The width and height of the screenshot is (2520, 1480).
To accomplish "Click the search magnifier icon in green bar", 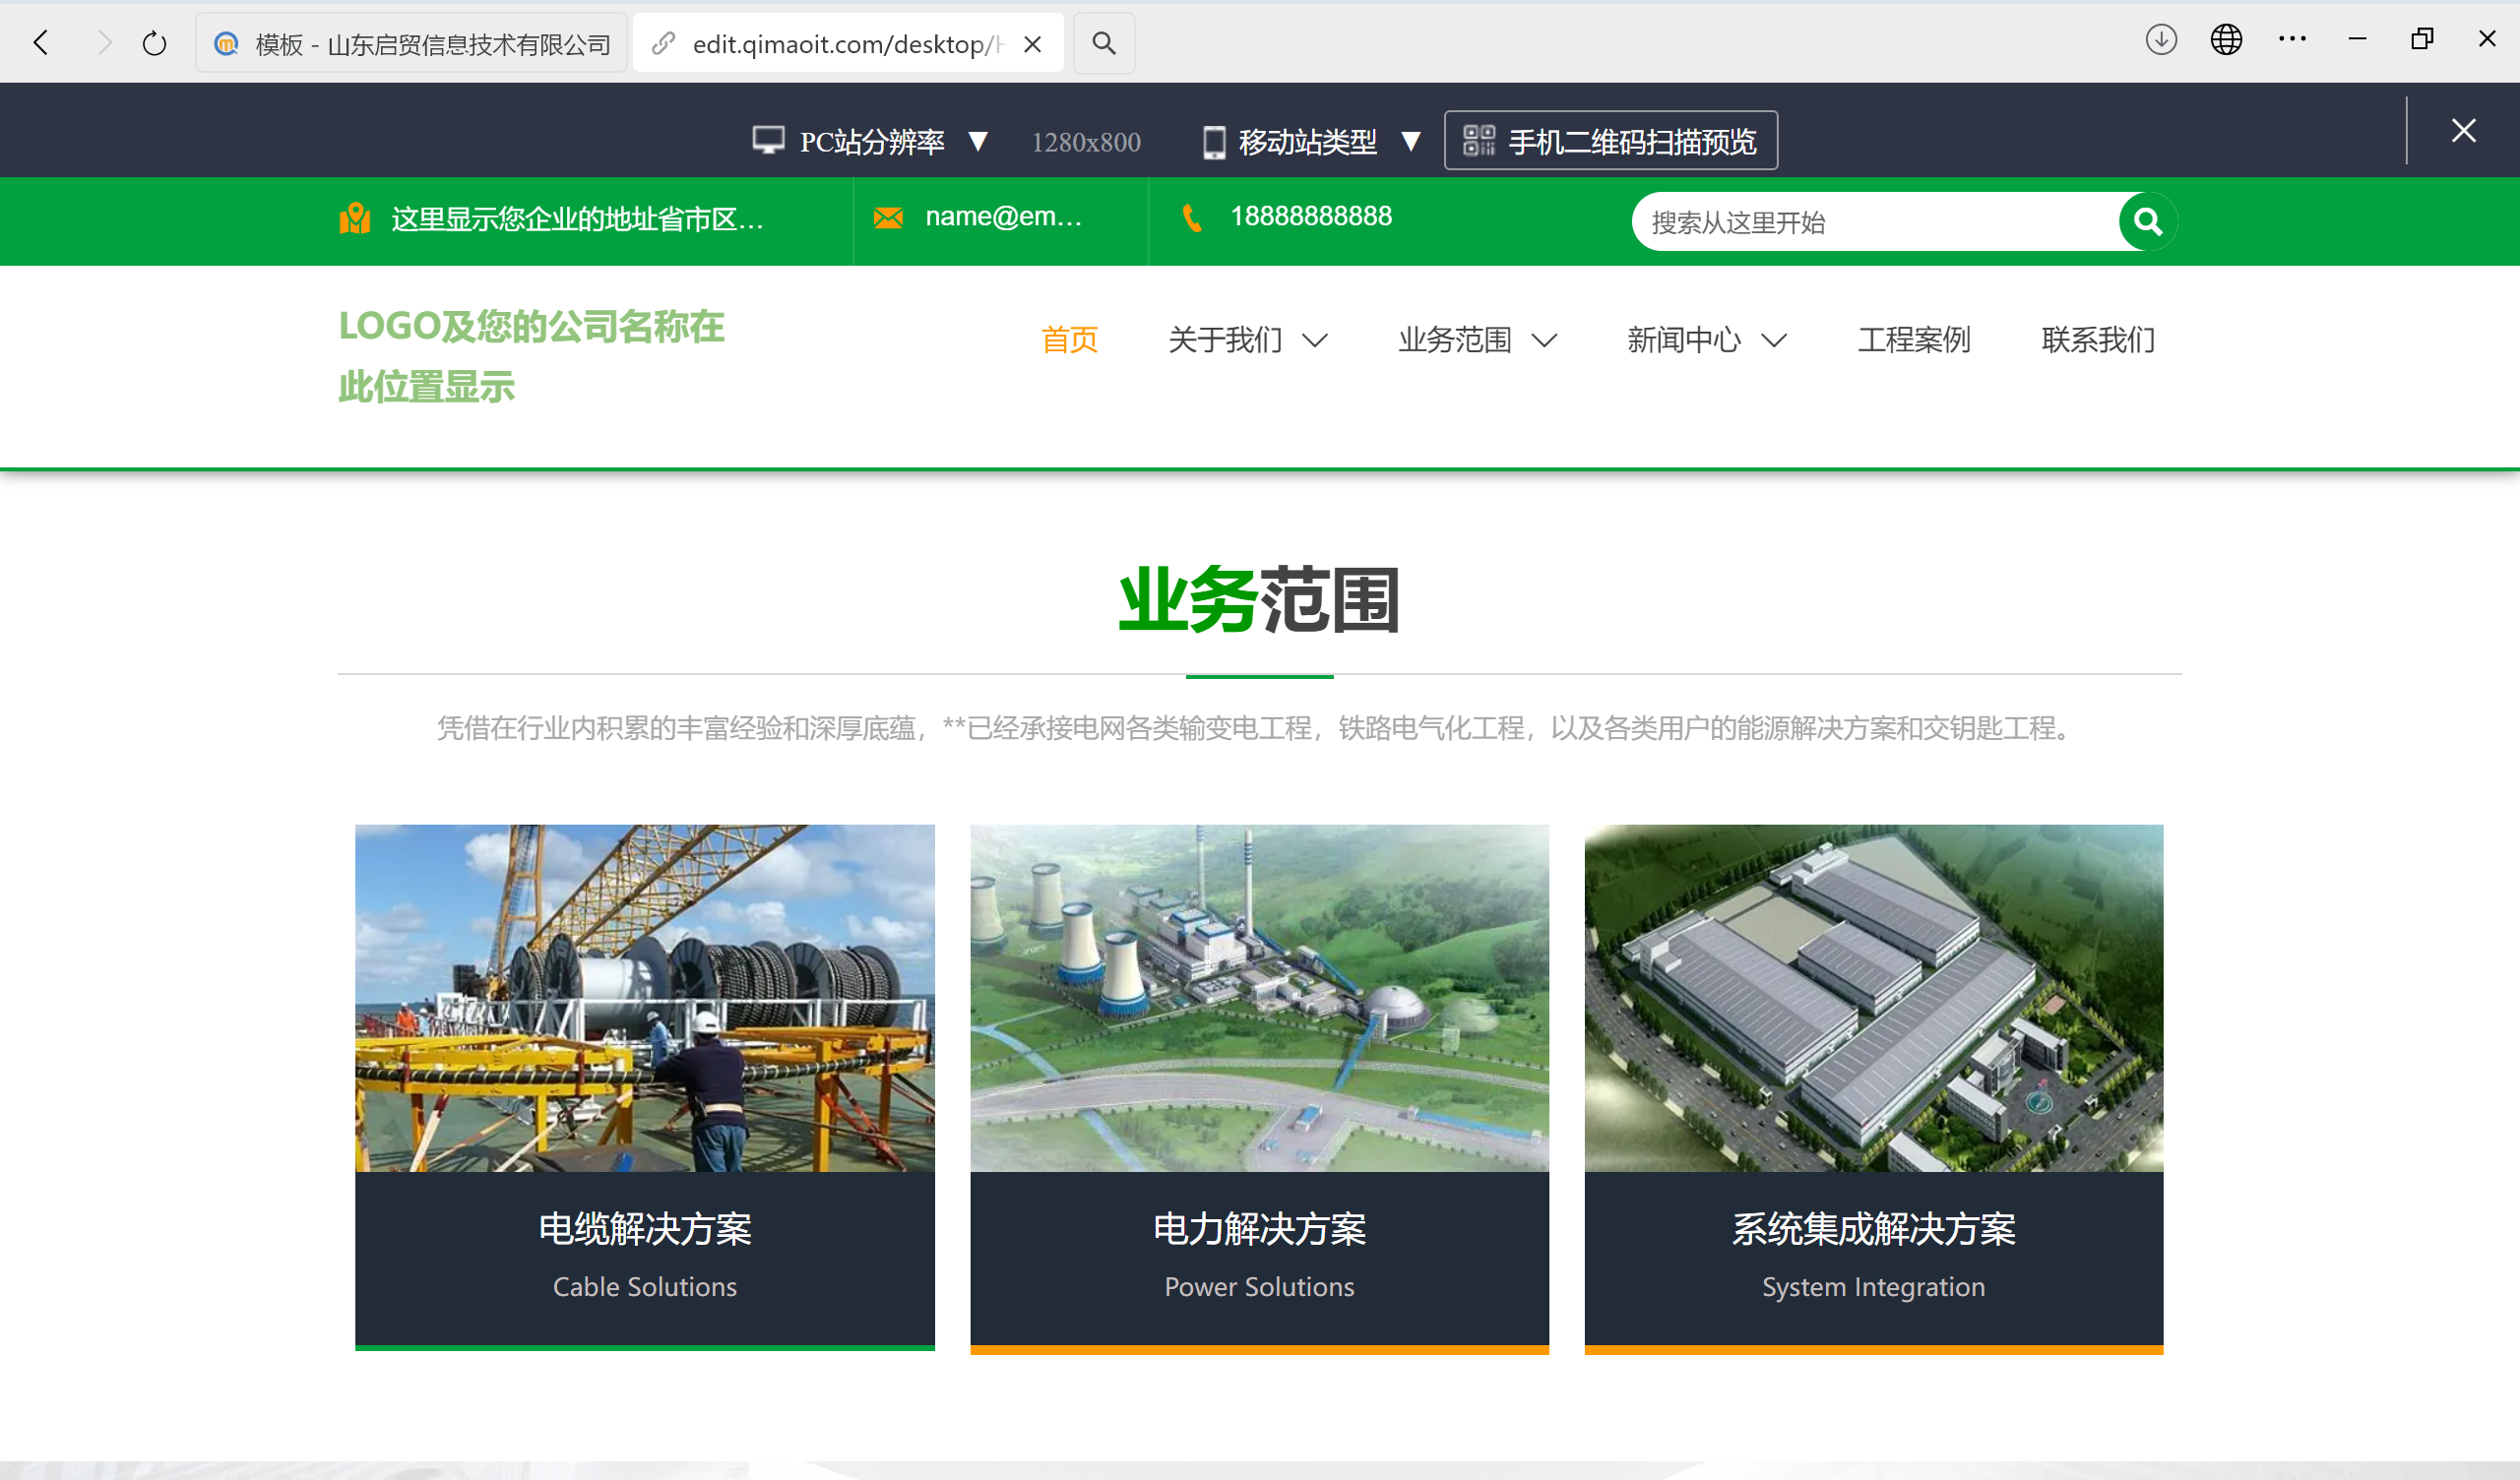I will (x=2147, y=221).
